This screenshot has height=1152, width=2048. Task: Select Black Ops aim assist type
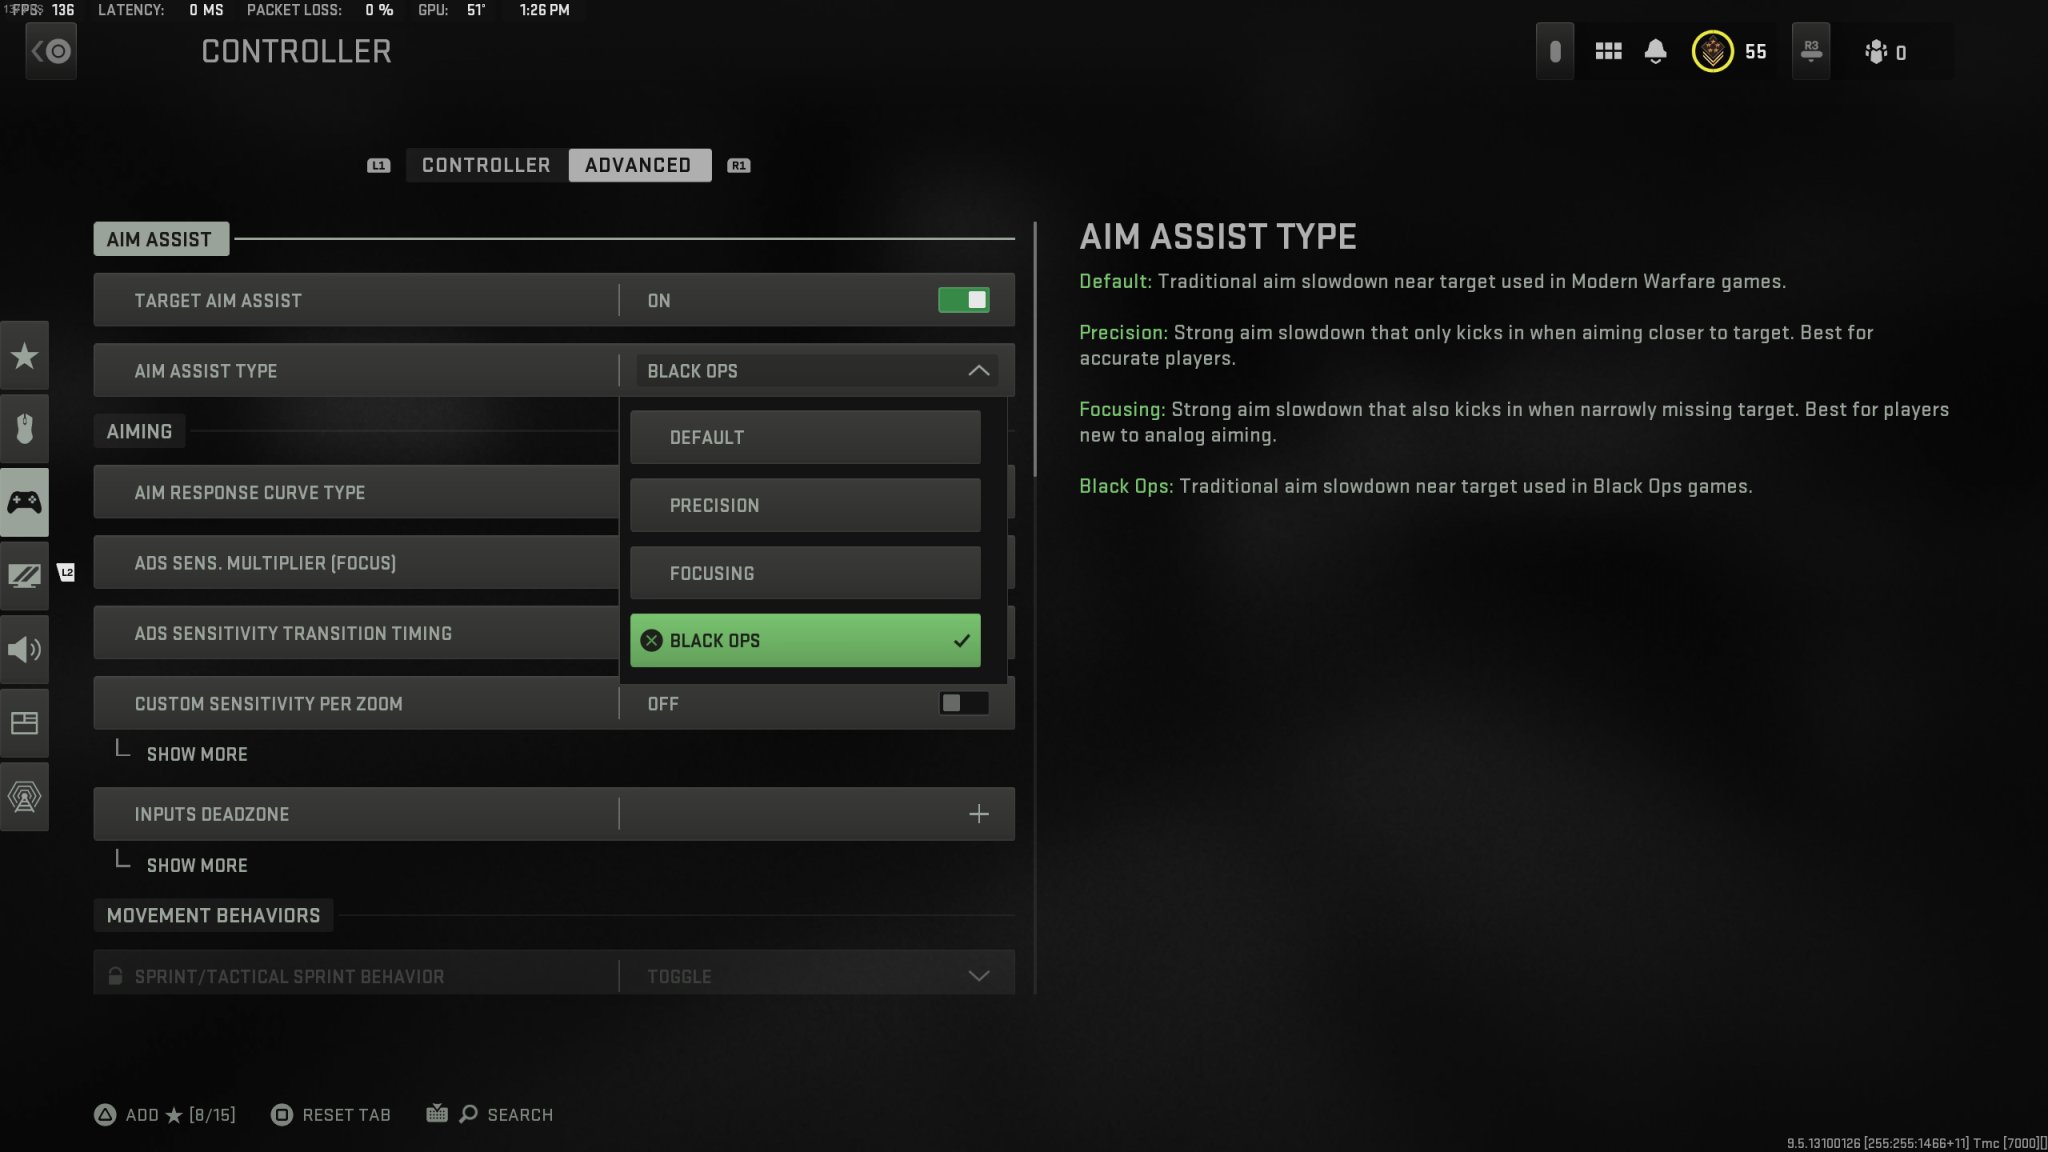click(805, 640)
